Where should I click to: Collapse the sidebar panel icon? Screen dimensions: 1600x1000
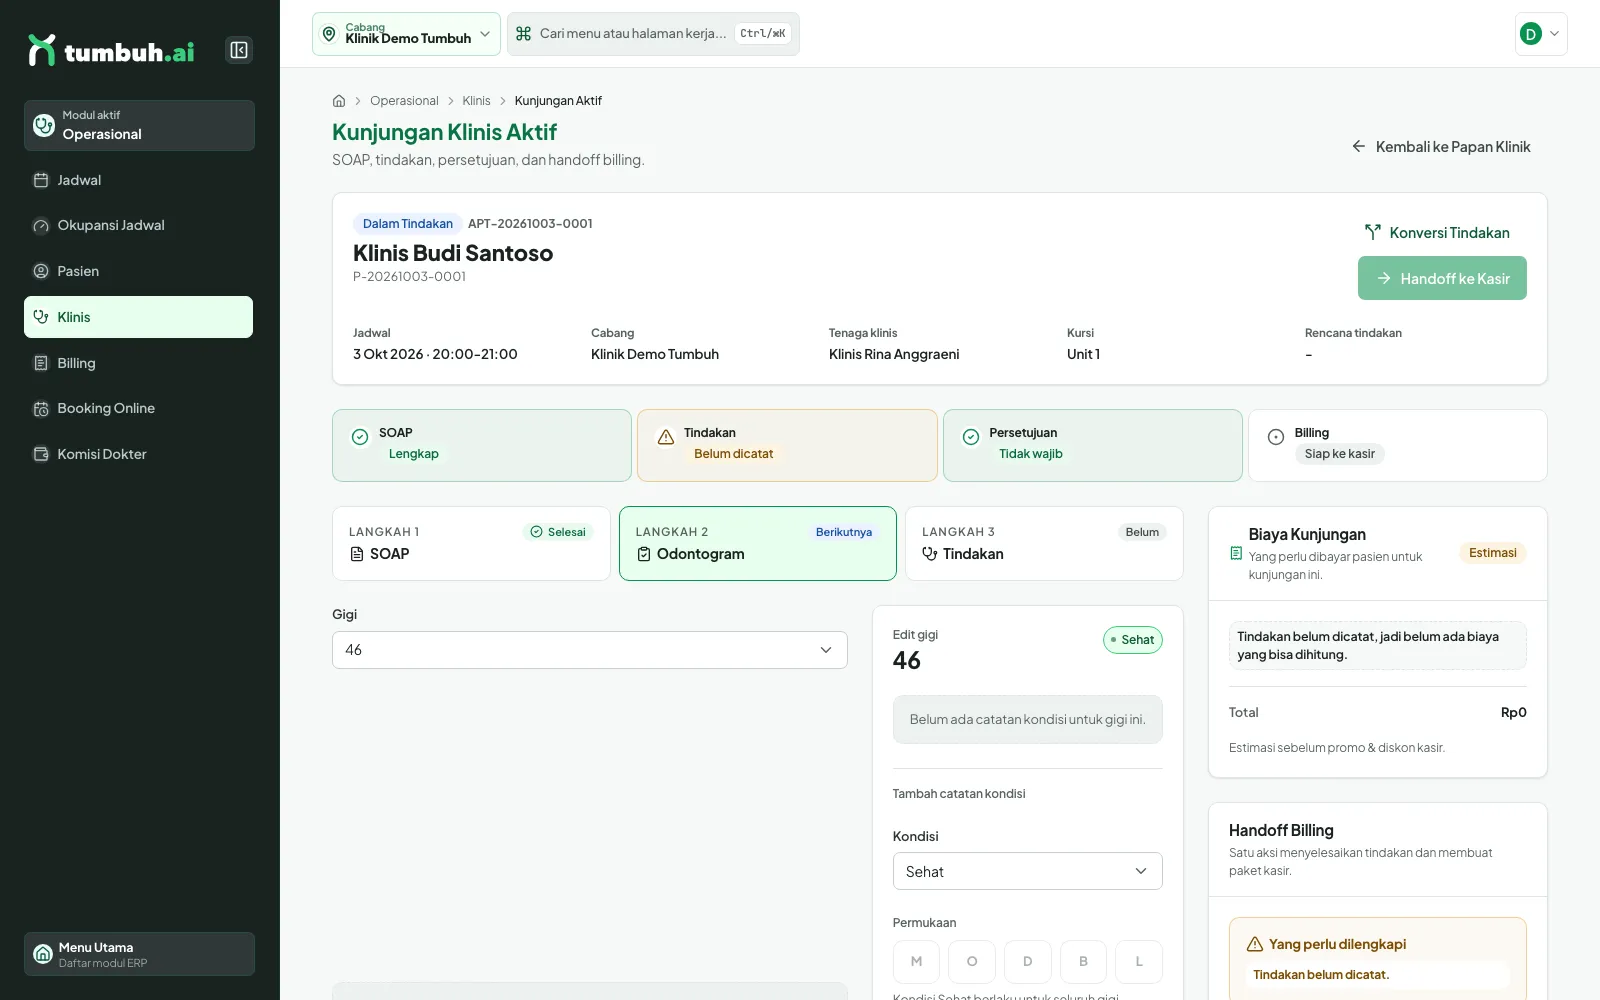[239, 50]
